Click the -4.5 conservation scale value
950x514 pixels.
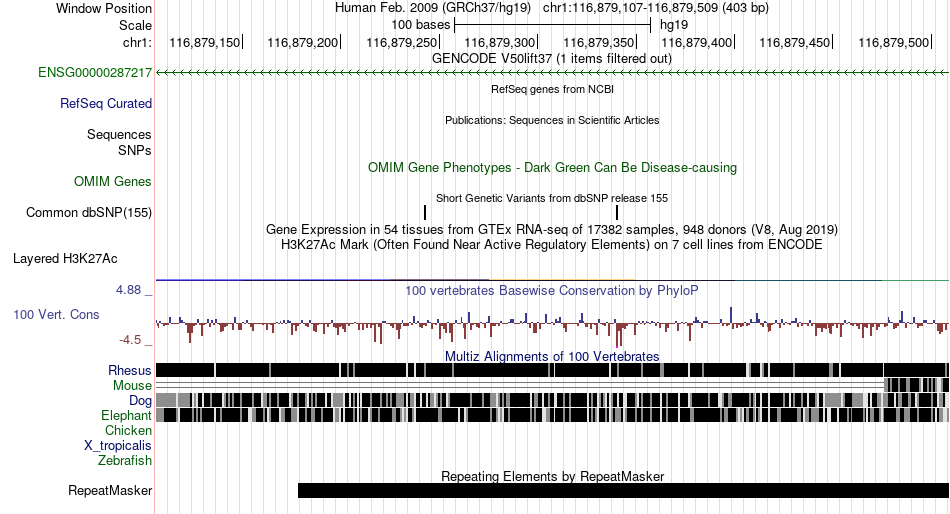coord(130,340)
